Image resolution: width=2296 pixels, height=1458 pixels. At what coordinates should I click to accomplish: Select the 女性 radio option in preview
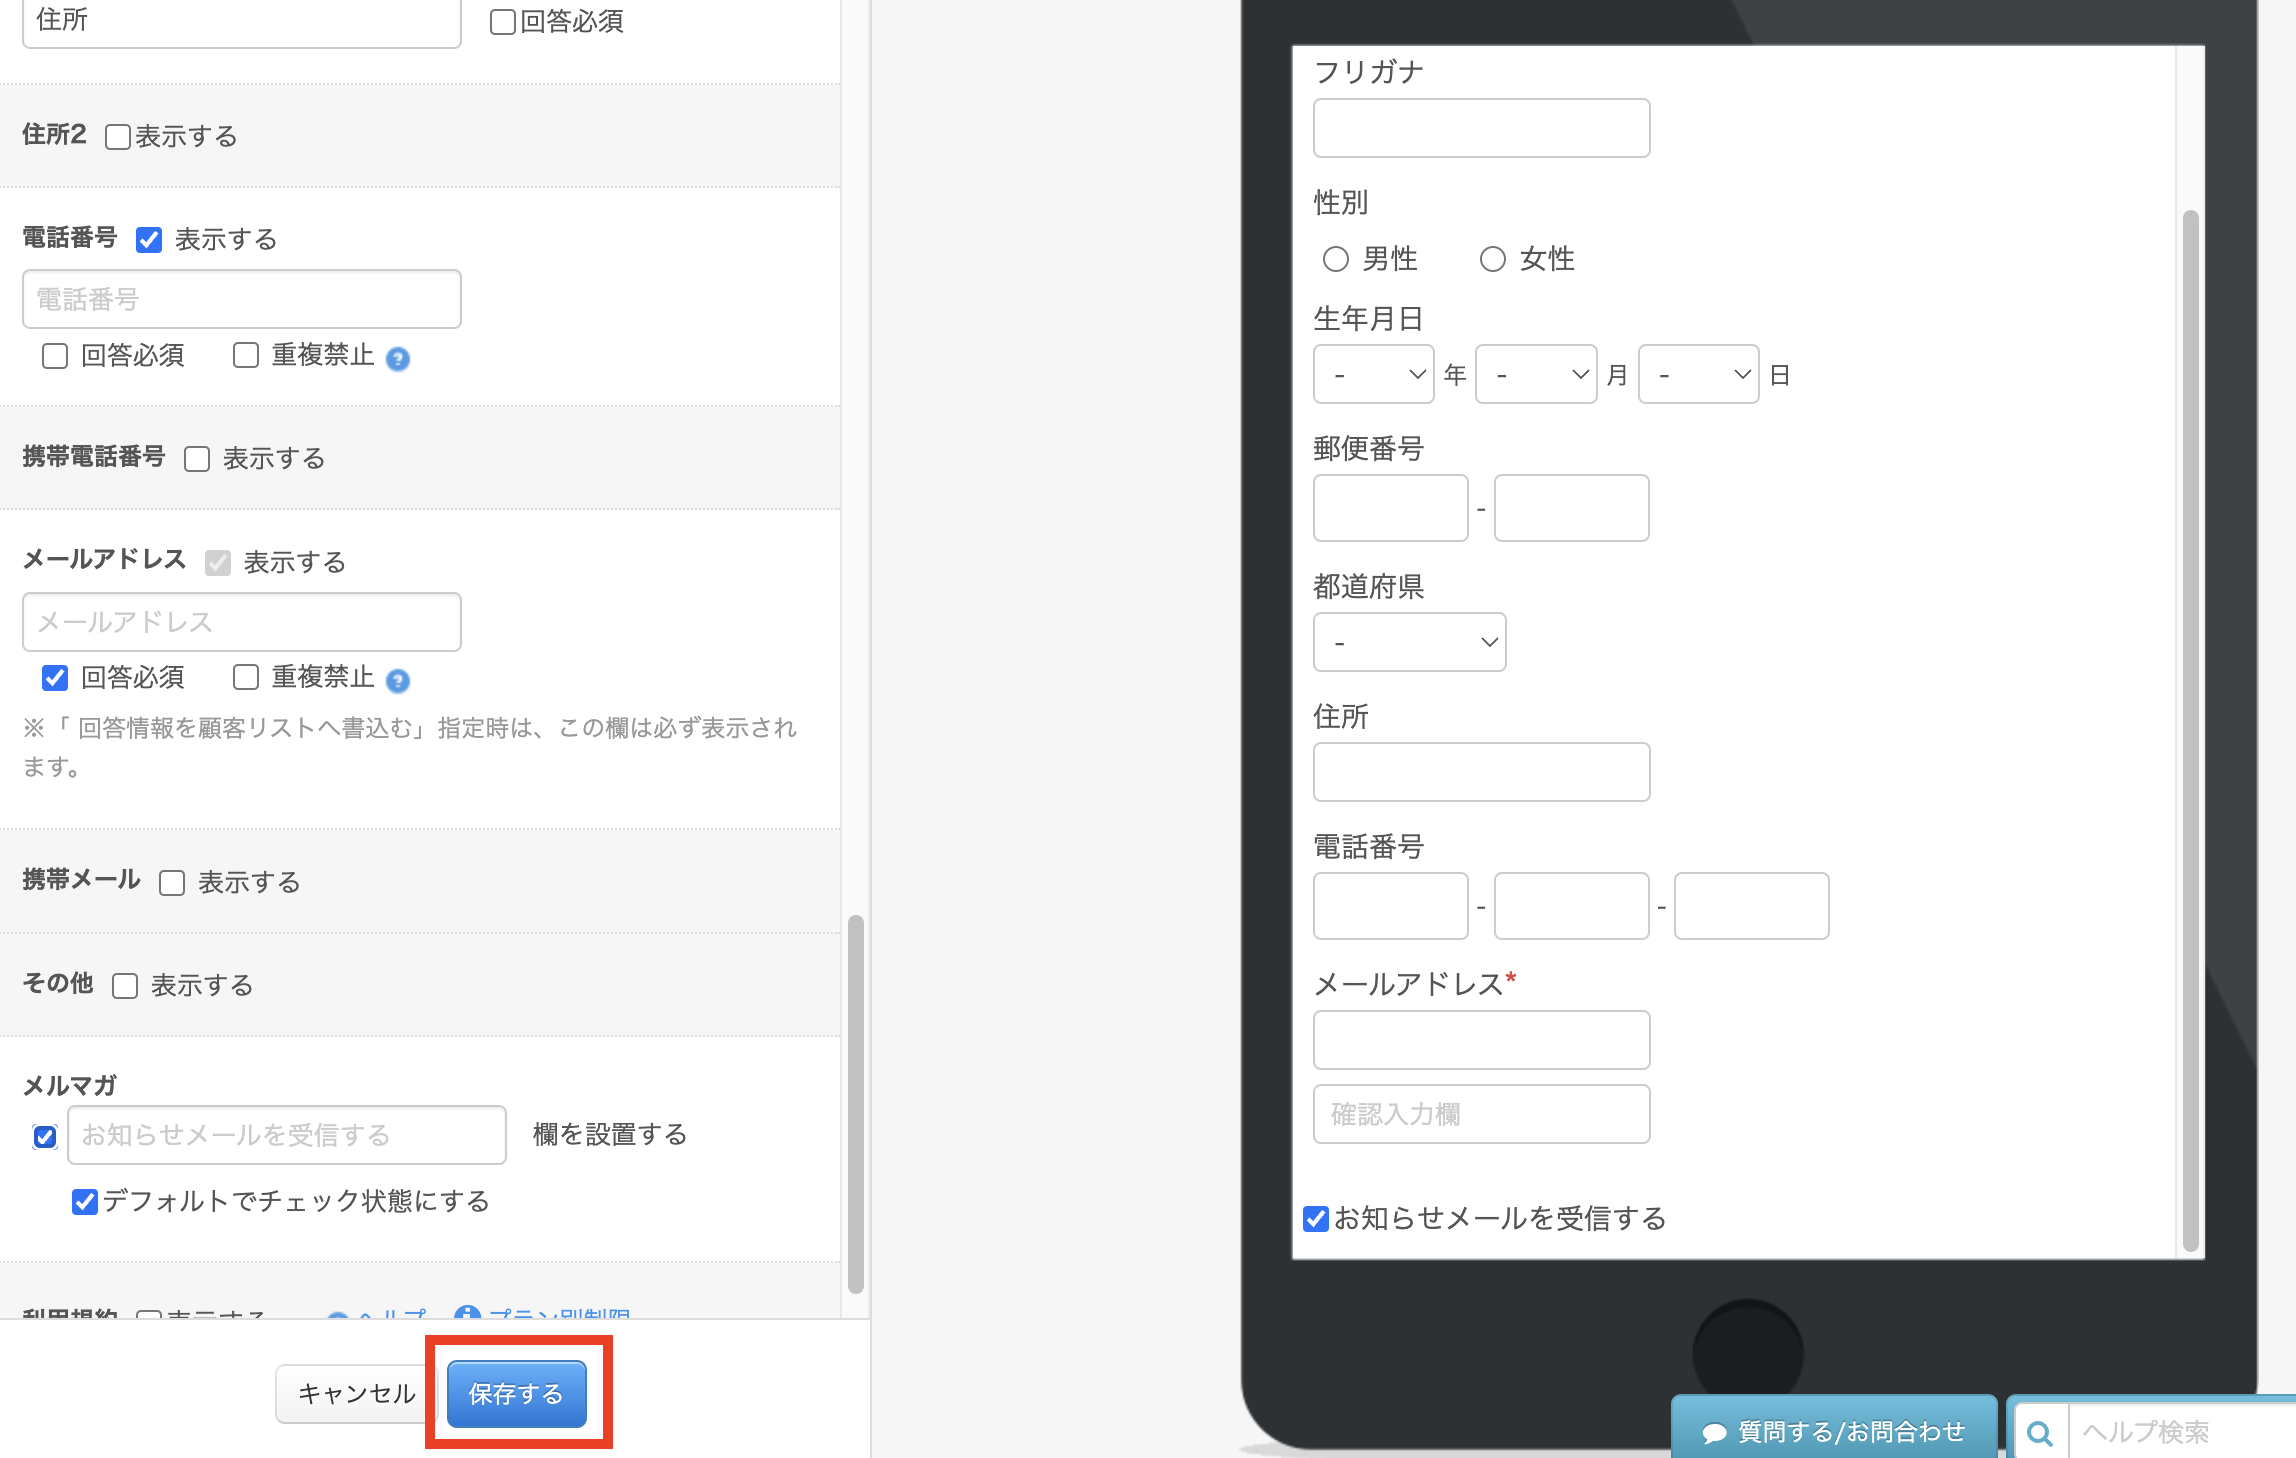pyautogui.click(x=1492, y=260)
